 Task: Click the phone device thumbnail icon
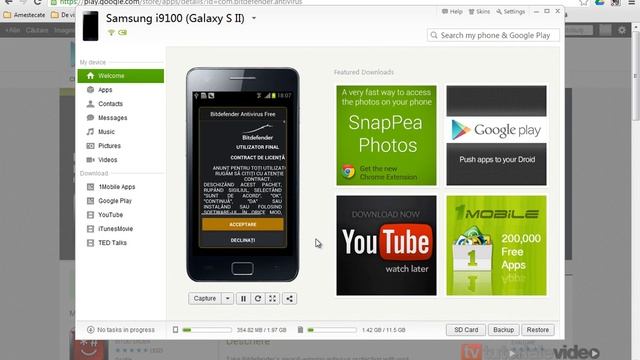tap(91, 26)
